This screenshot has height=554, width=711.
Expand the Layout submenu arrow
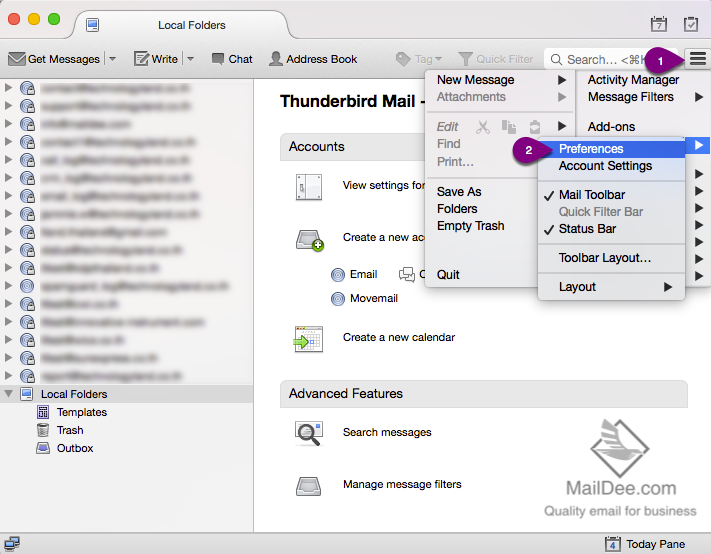[x=667, y=287]
